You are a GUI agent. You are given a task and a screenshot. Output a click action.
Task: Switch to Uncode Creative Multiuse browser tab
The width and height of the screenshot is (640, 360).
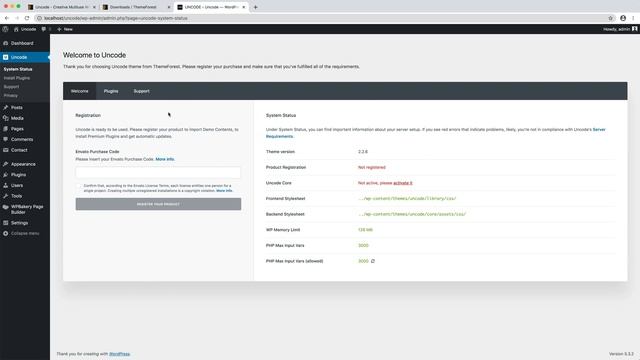(x=62, y=7)
